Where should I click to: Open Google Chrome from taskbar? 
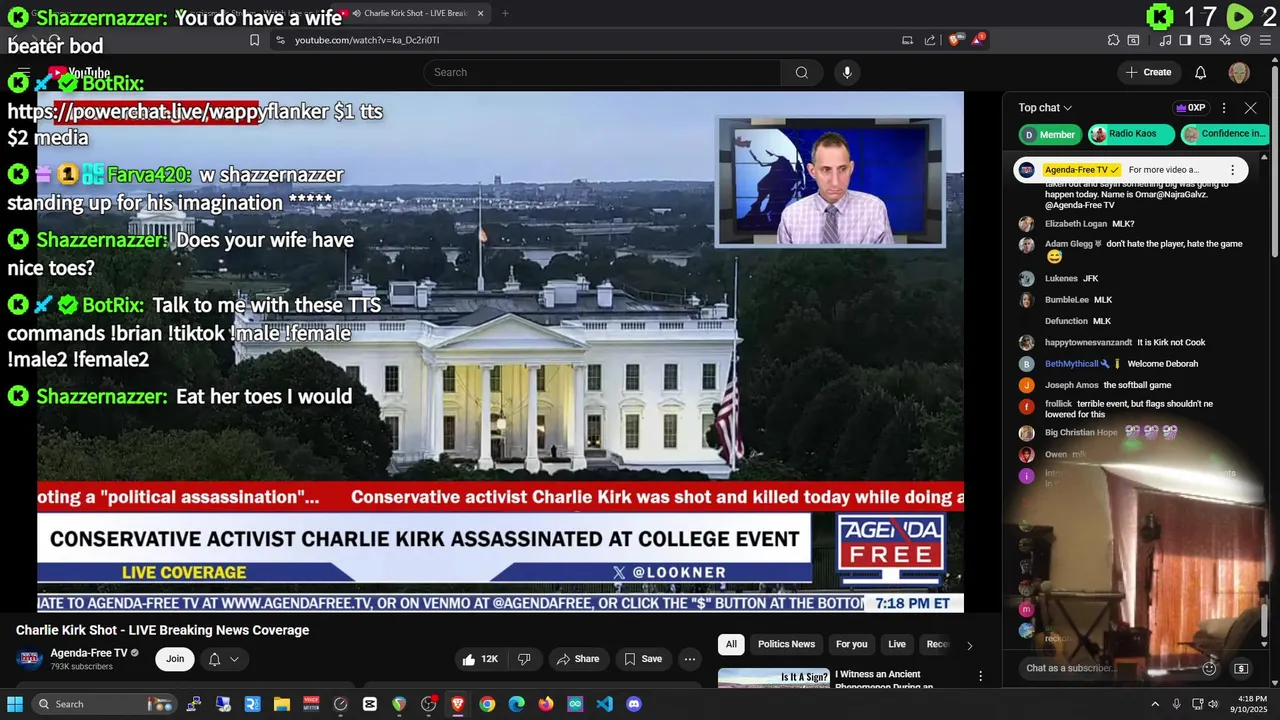click(x=487, y=704)
